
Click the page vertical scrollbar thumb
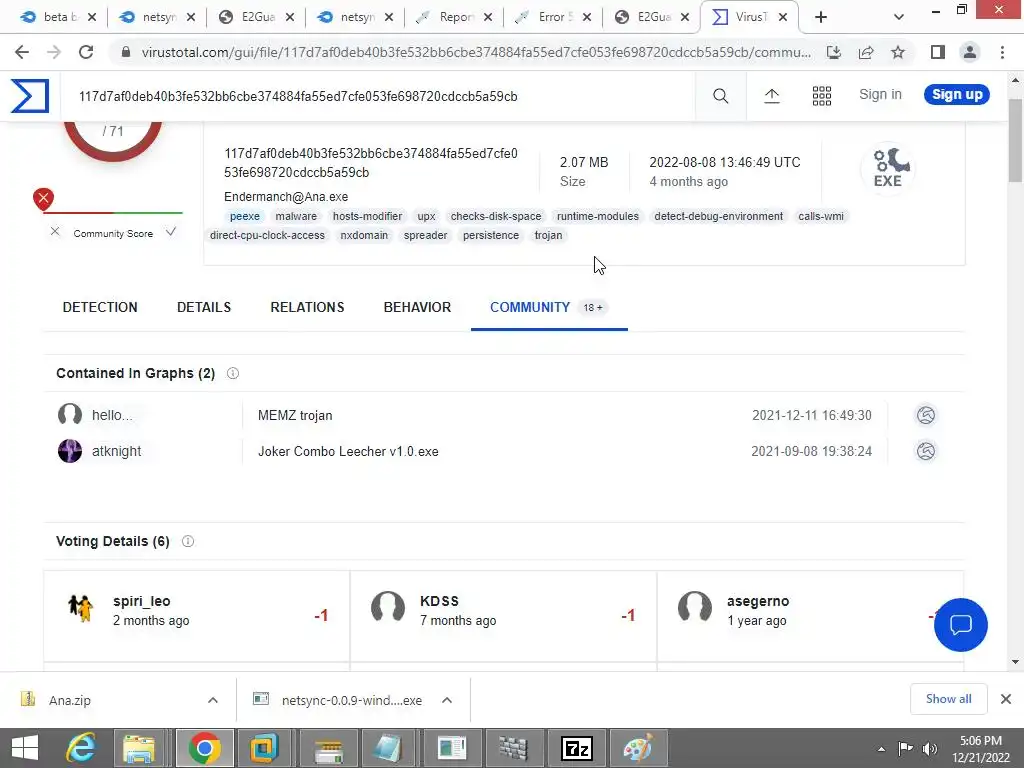1015,140
